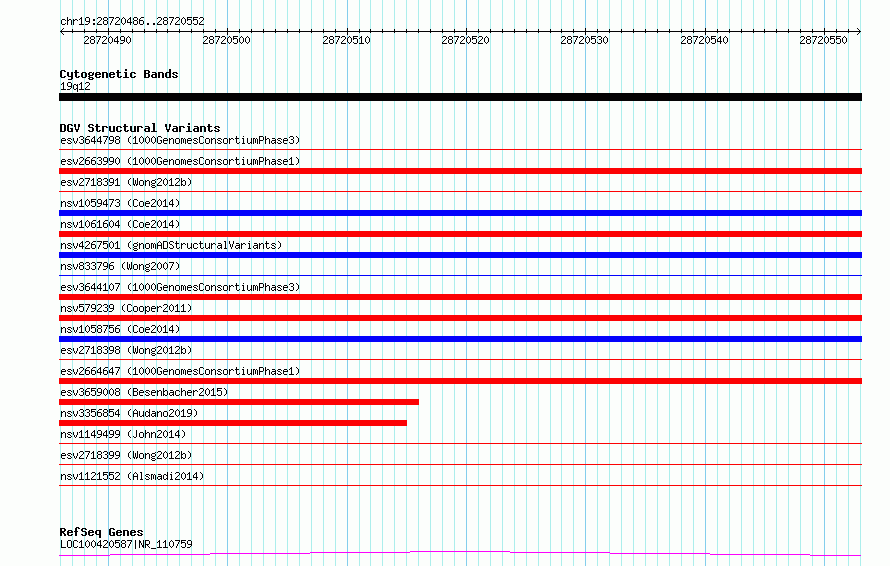Click ruler position 28720510

346,40
